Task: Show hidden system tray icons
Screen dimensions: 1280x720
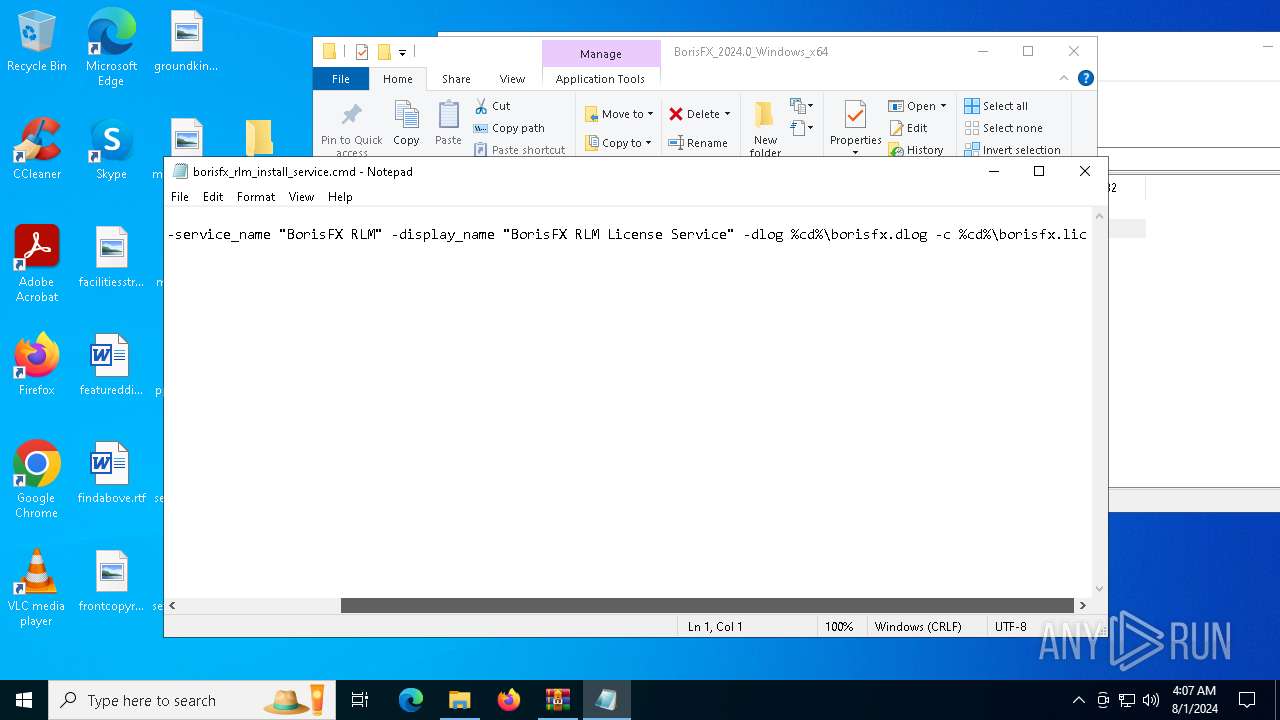Action: 1078,700
